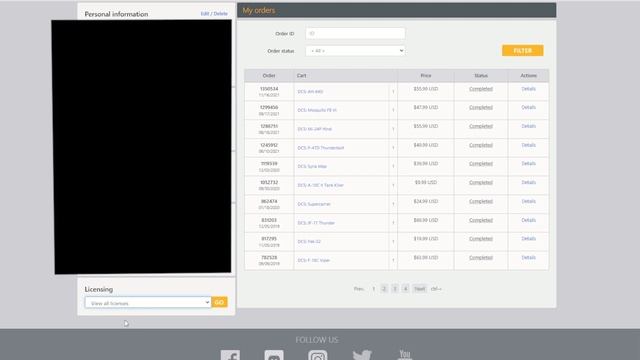Go to orders page 4

click(x=405, y=289)
